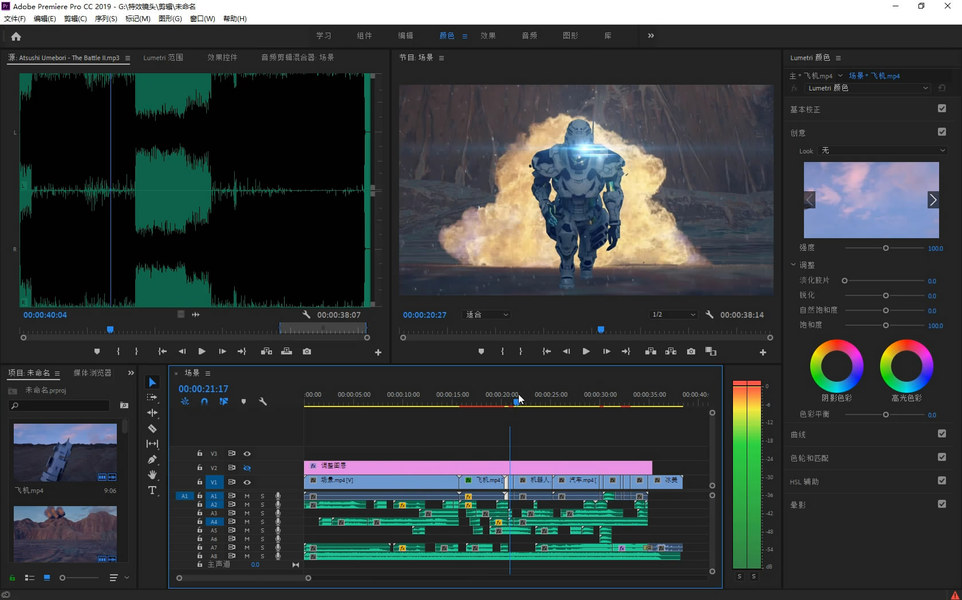Viewport: 962px width, 600px height.
Task: Create new bin in Project panel
Action: [125, 406]
